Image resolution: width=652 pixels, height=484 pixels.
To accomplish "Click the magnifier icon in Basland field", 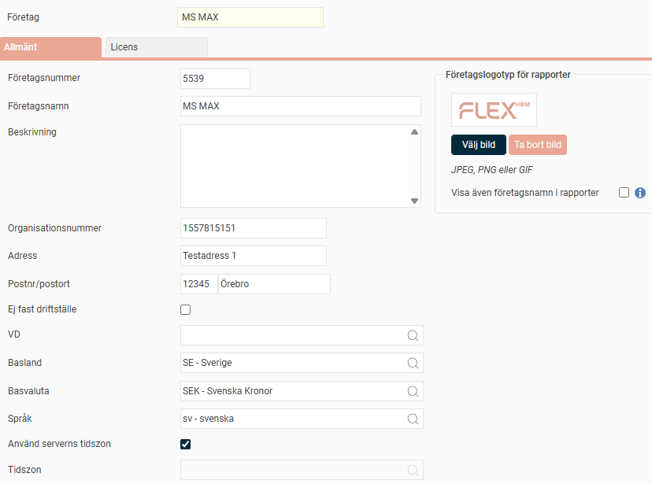I will coord(412,363).
